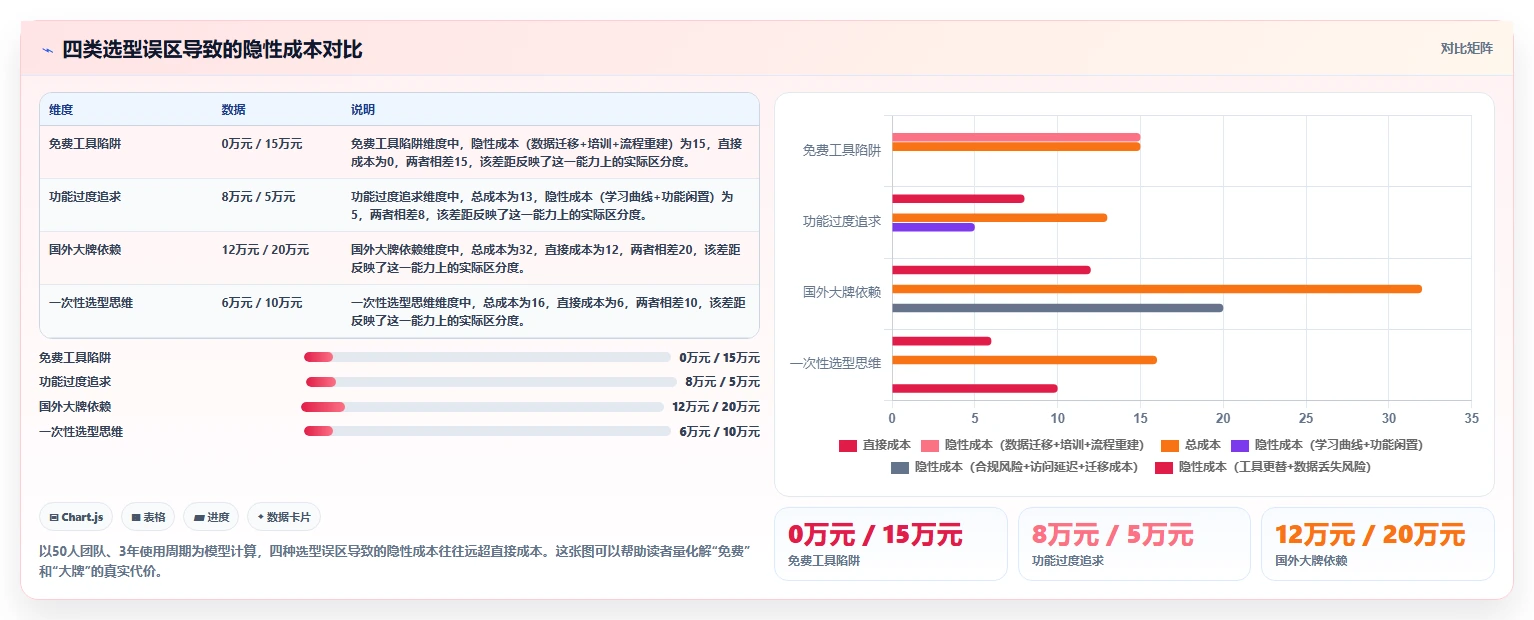Click the 说明 column header
Image resolution: width=1534 pixels, height=620 pixels.
click(363, 109)
